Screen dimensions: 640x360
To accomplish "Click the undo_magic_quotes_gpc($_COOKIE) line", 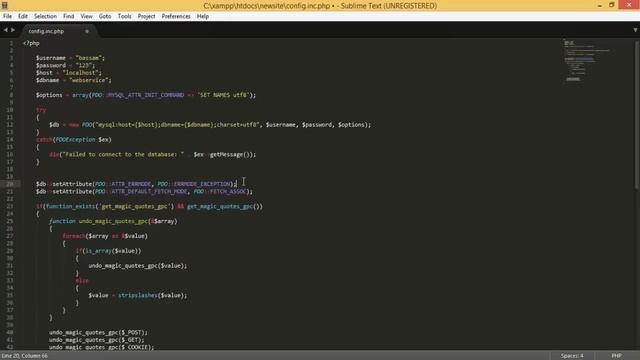I will 102,347.
